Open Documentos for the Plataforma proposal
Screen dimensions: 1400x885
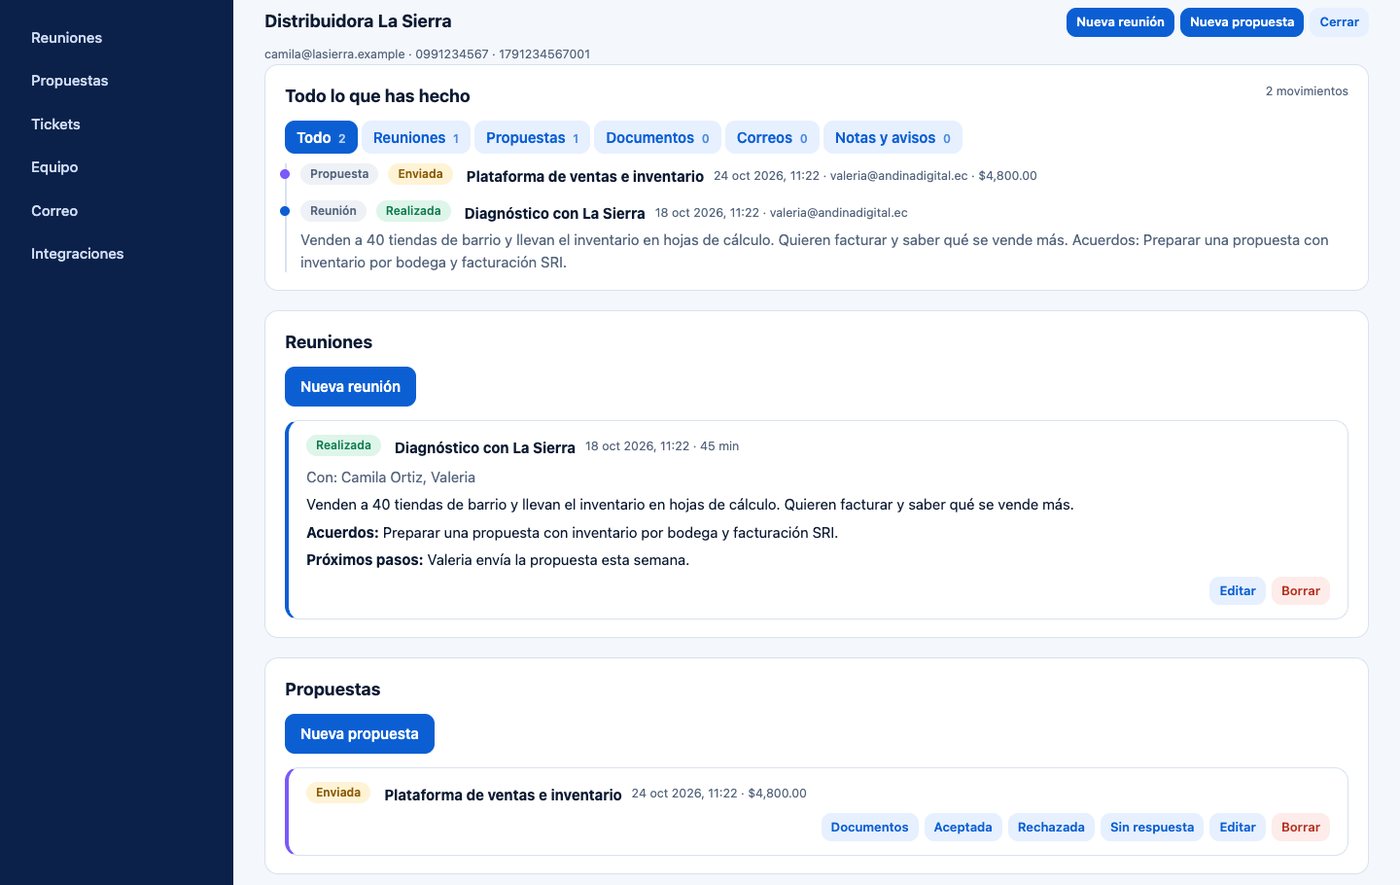tap(869, 827)
